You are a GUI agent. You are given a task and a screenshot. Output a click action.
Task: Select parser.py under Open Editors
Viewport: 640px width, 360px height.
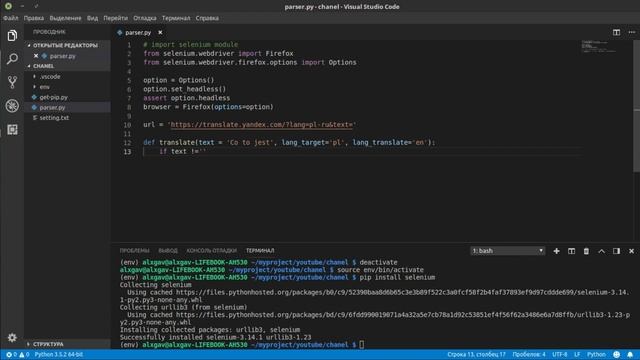(62, 56)
